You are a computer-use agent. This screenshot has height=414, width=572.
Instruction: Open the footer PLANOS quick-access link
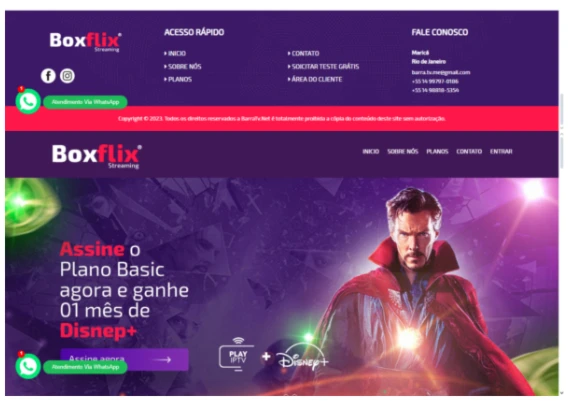tap(178, 79)
